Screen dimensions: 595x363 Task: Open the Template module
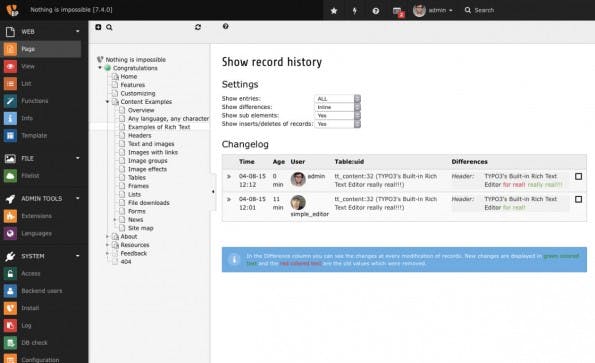pyautogui.click(x=41, y=135)
